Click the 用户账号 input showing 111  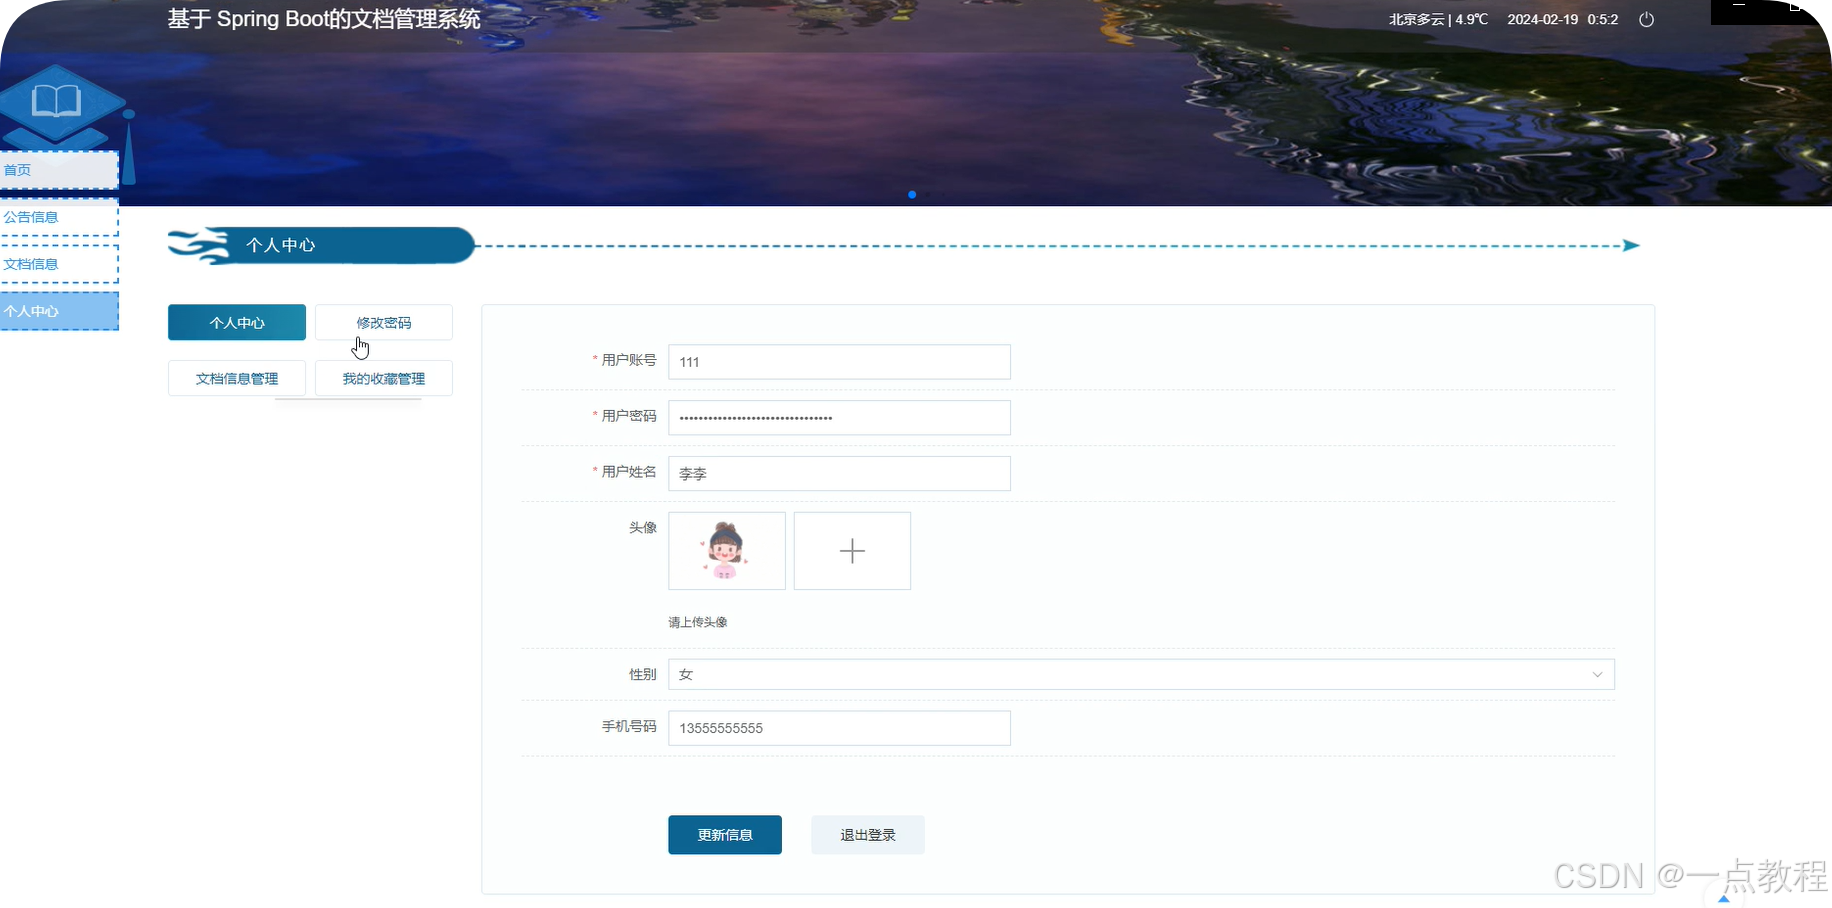(x=838, y=362)
